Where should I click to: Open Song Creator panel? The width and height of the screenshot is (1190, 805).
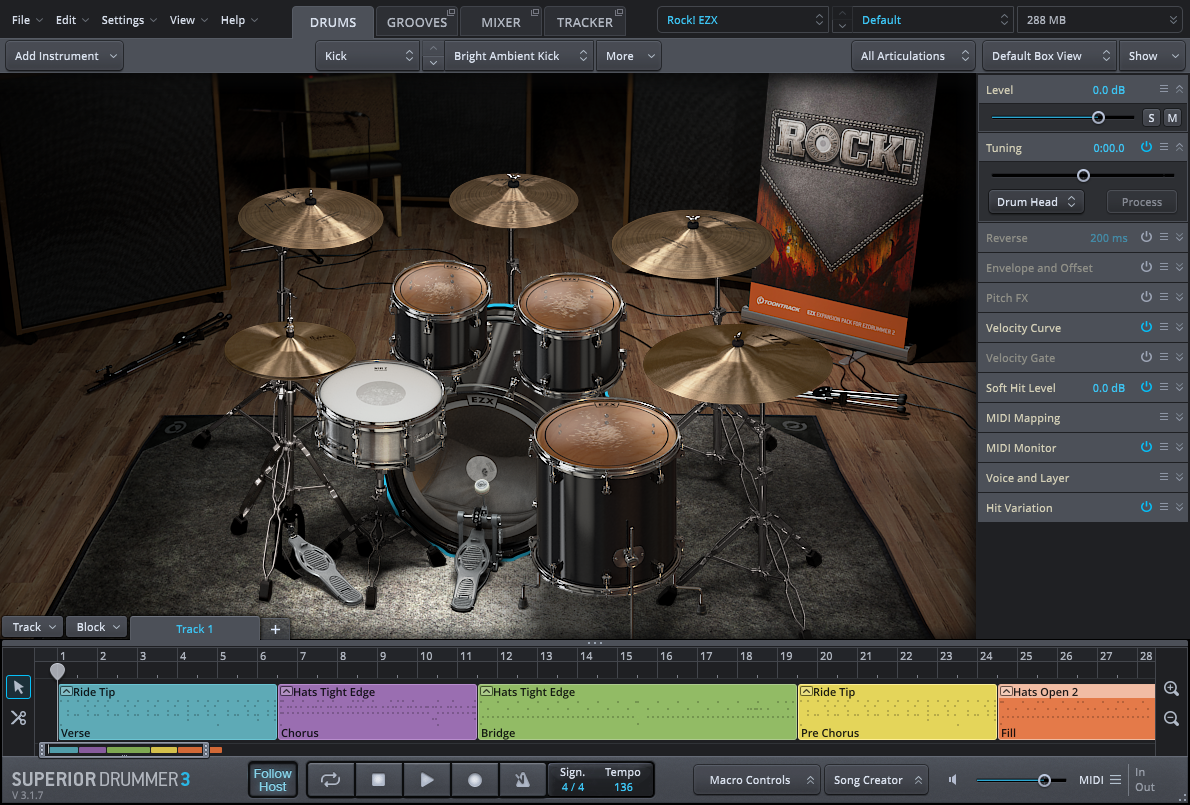[x=875, y=780]
